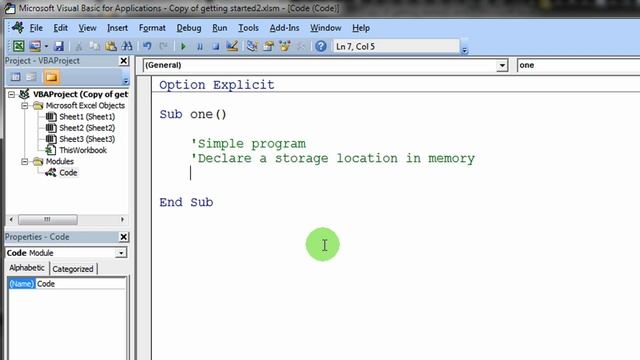The height and width of the screenshot is (360, 640).
Task: Open the main toolbar options dropdown arrow
Action: click(x=464, y=50)
